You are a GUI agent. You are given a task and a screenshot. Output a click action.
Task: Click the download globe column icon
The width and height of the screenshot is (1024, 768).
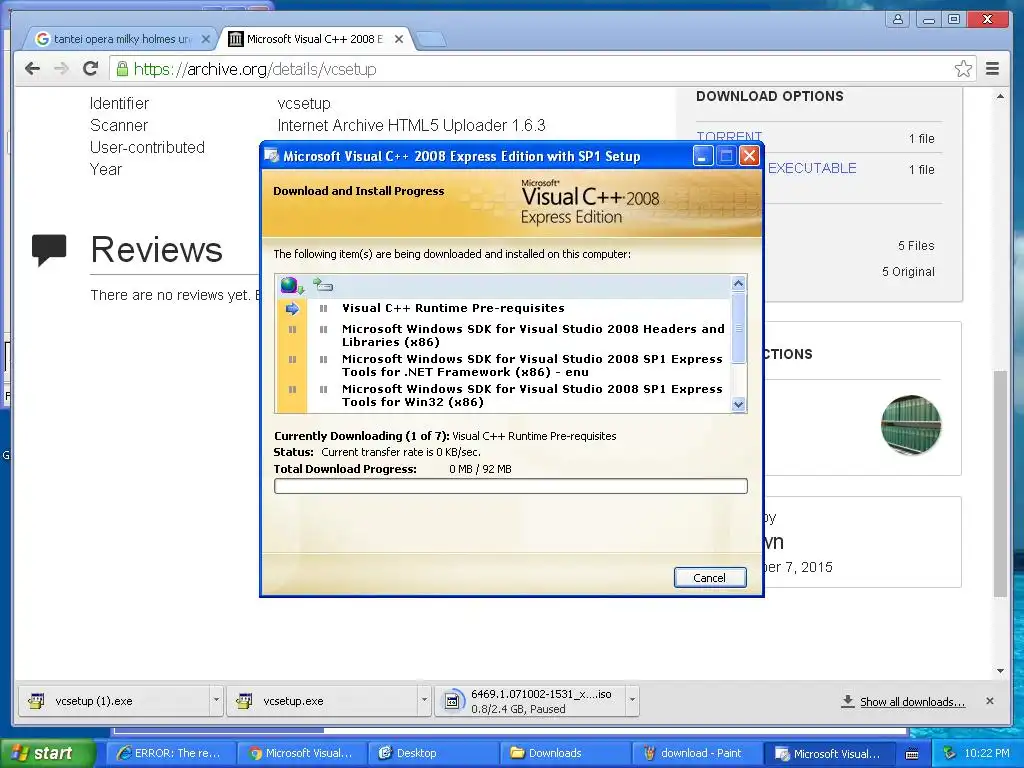pos(291,285)
